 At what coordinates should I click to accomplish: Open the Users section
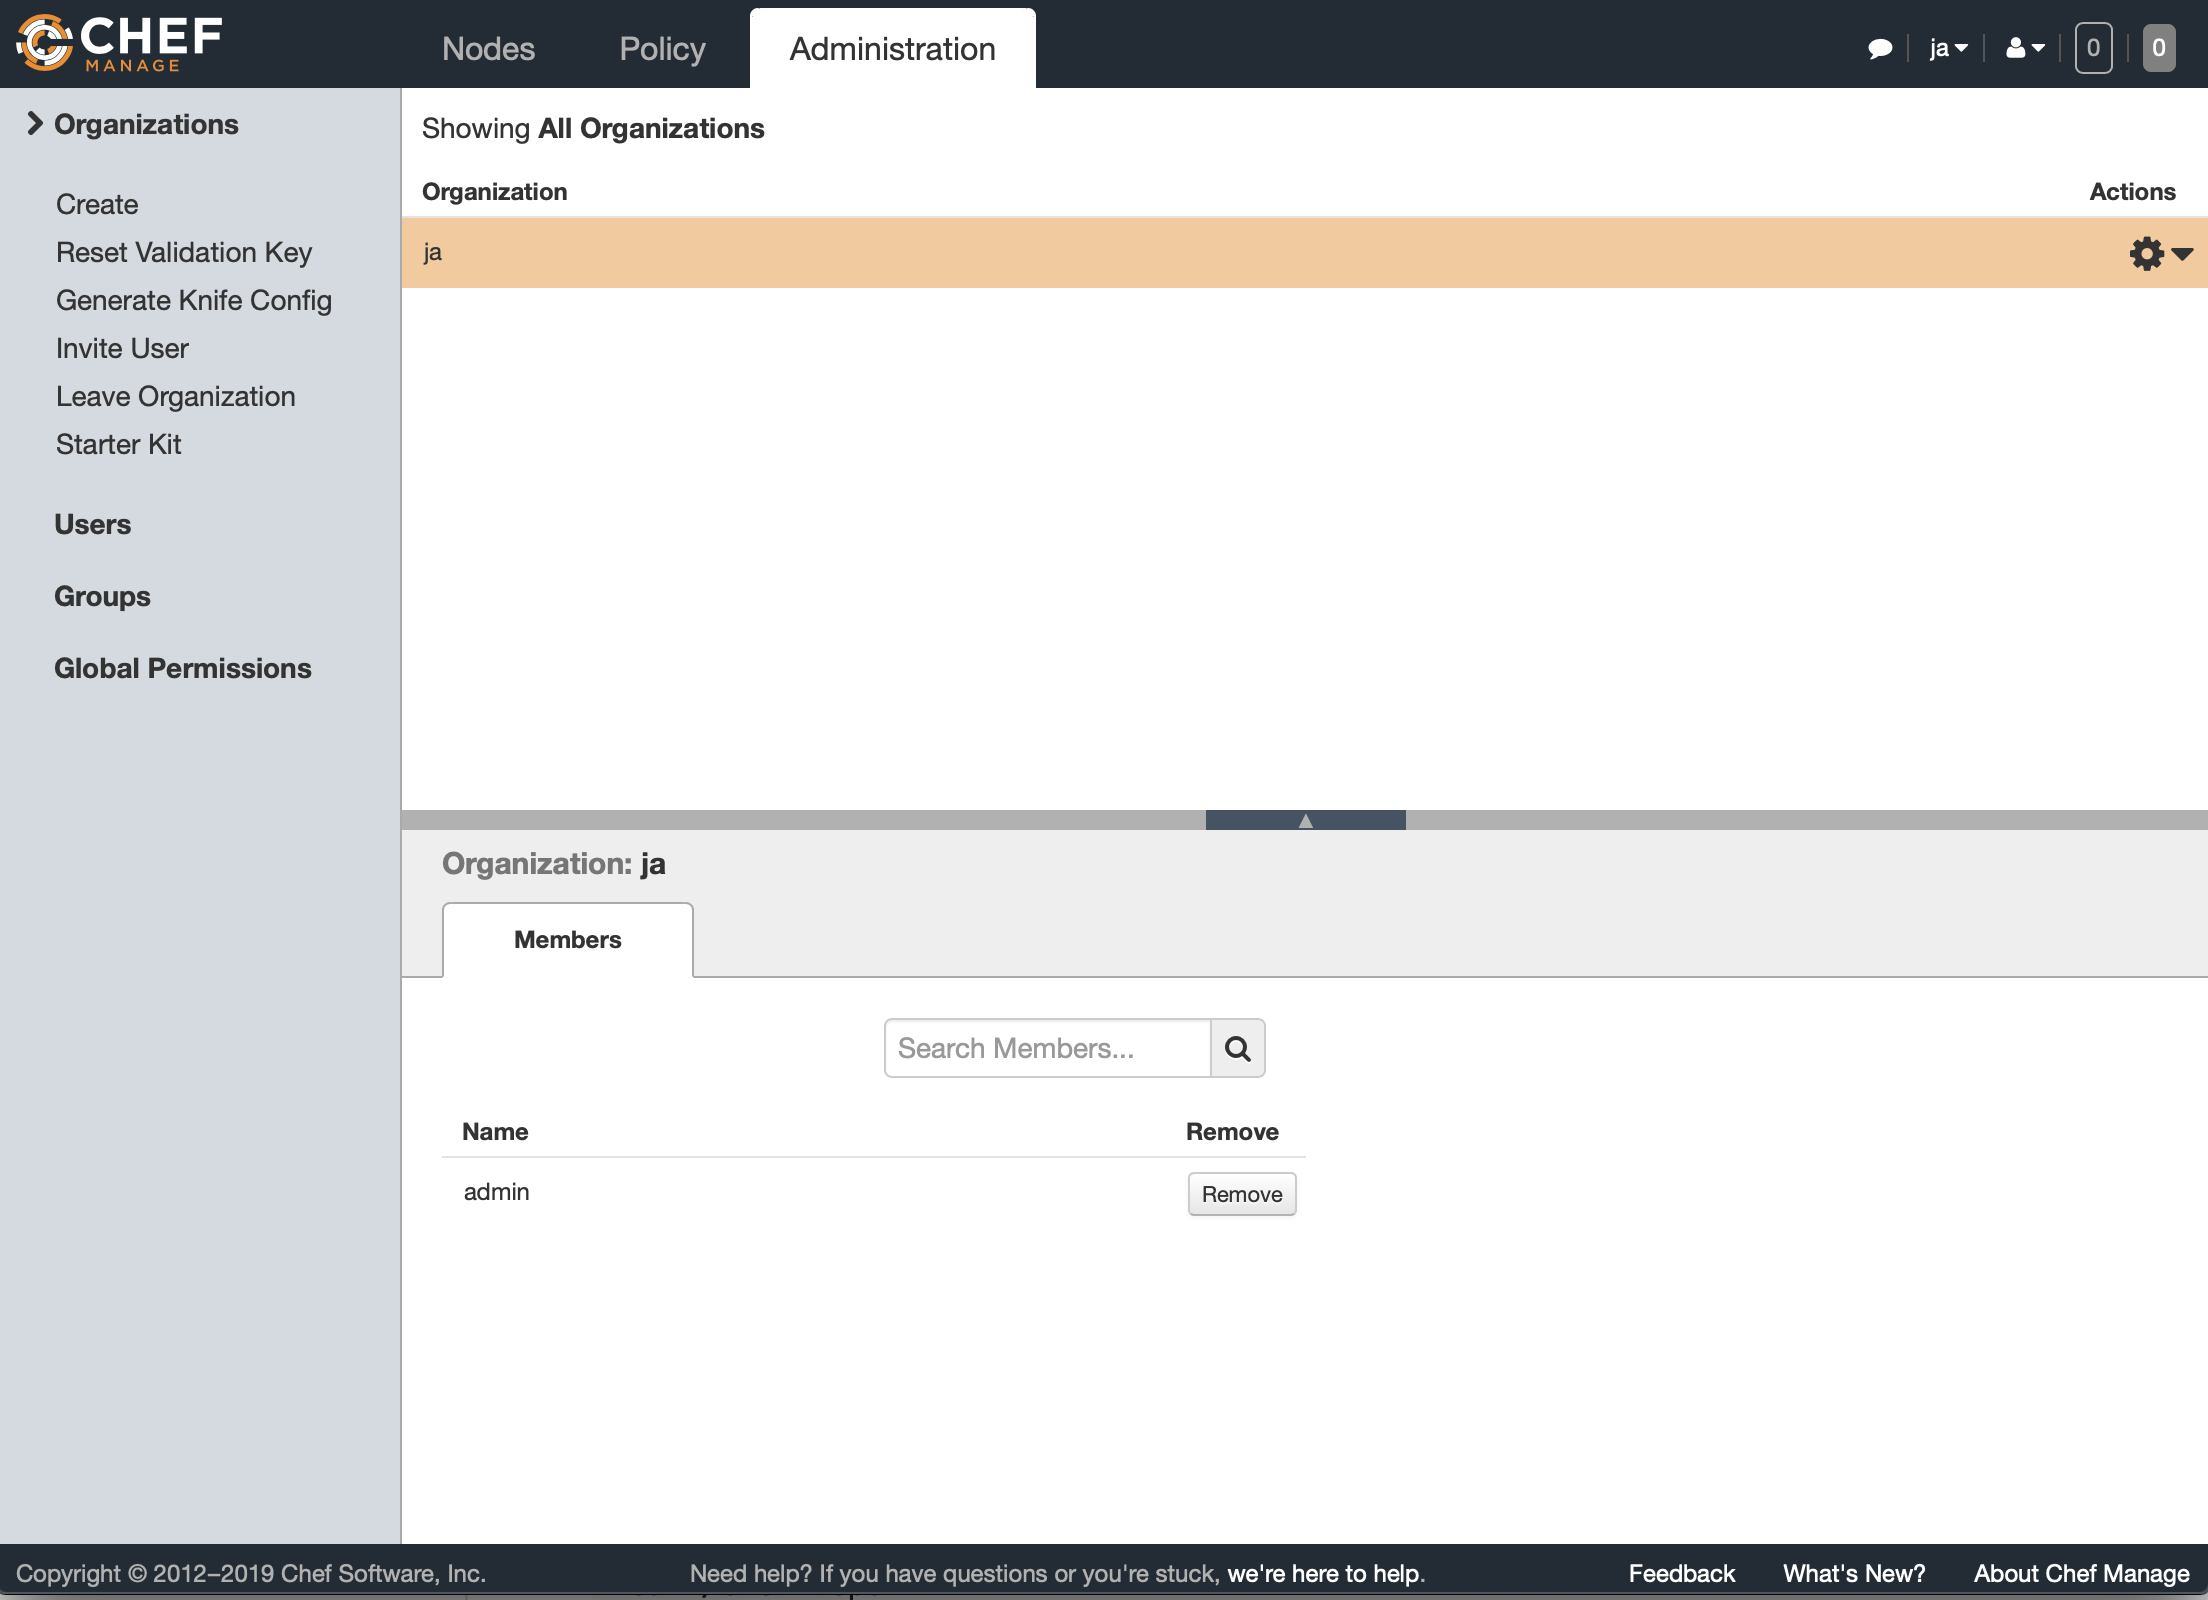tap(92, 524)
